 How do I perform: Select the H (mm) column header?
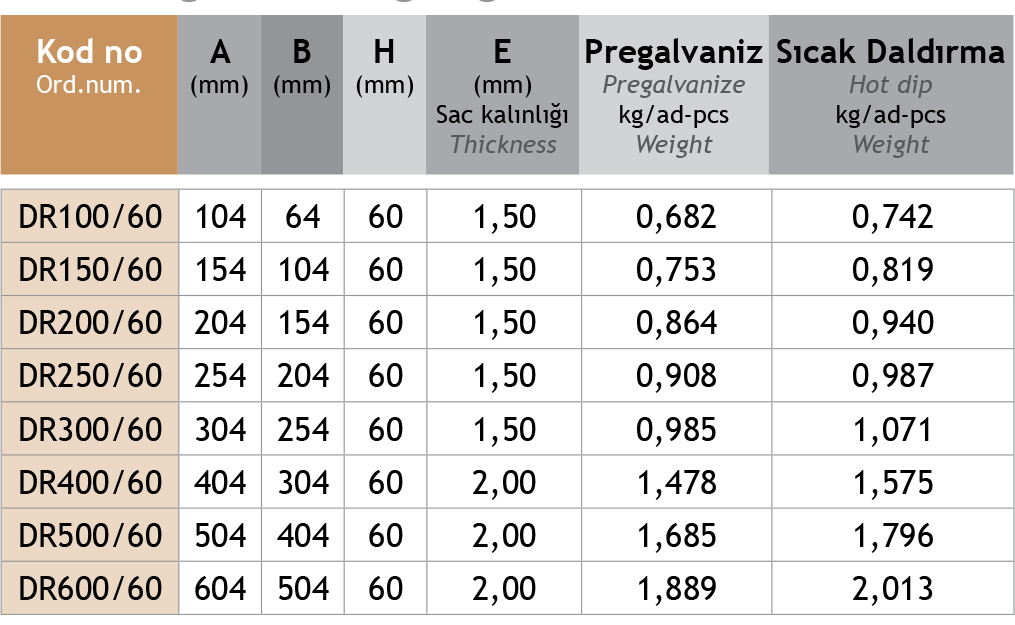384,68
